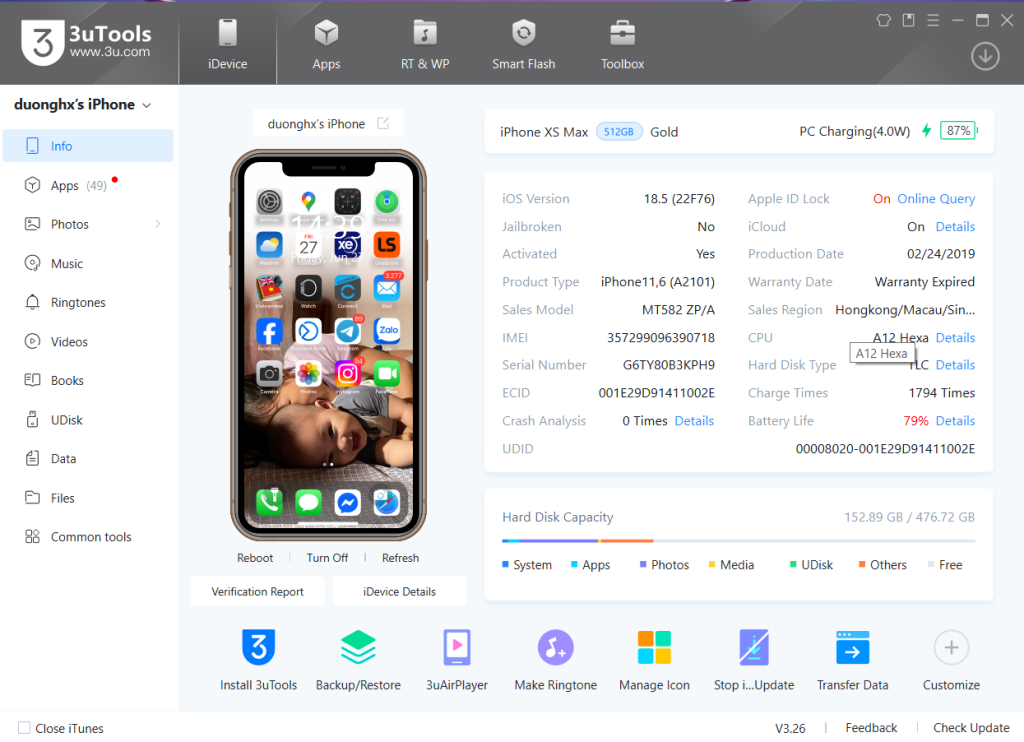The width and height of the screenshot is (1024, 742).
Task: Open the Smart Flash tab
Action: [x=523, y=44]
